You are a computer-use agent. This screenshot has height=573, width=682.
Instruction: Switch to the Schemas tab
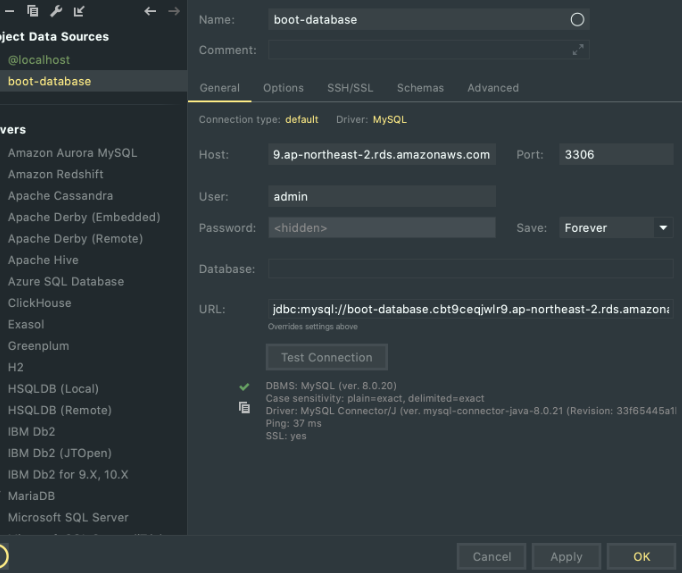coord(420,88)
